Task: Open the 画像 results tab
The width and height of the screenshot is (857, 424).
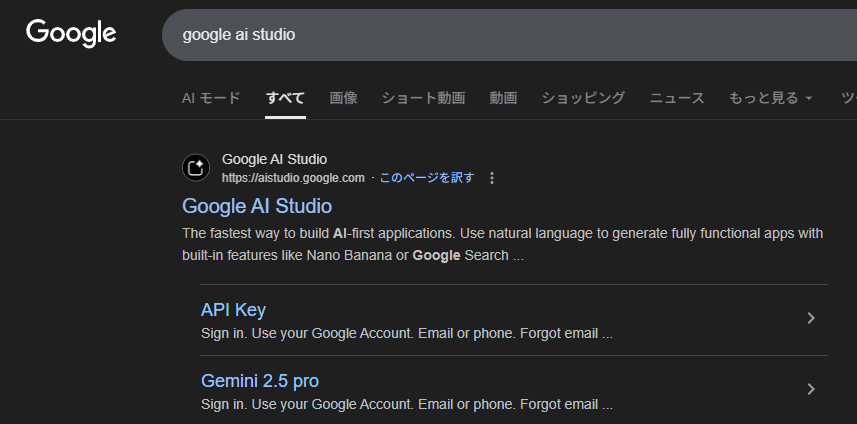Action: [x=343, y=98]
